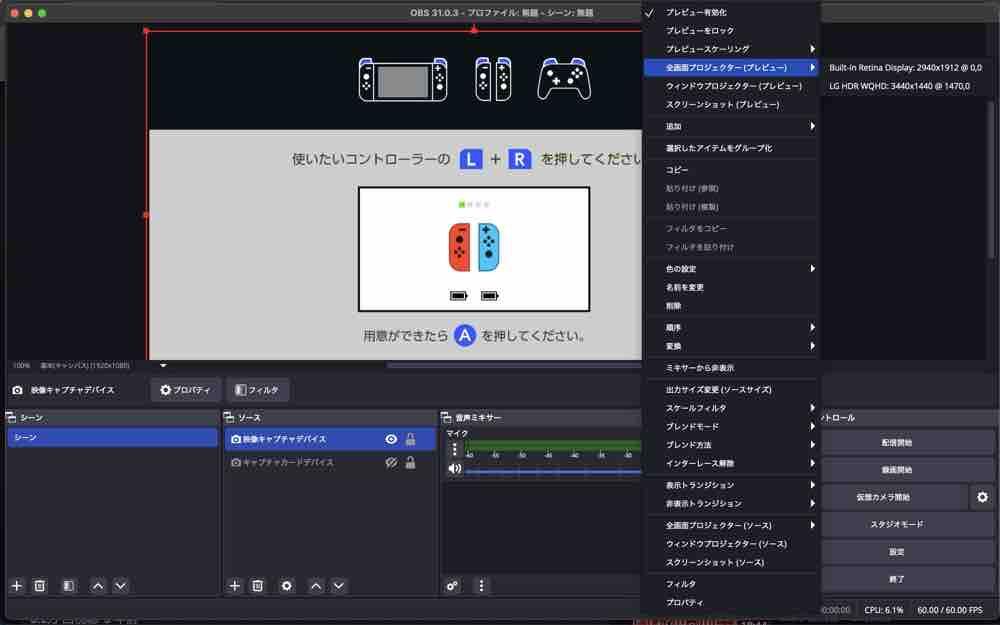
Task: Expand 変換 submenu
Action: pyautogui.click(x=731, y=346)
